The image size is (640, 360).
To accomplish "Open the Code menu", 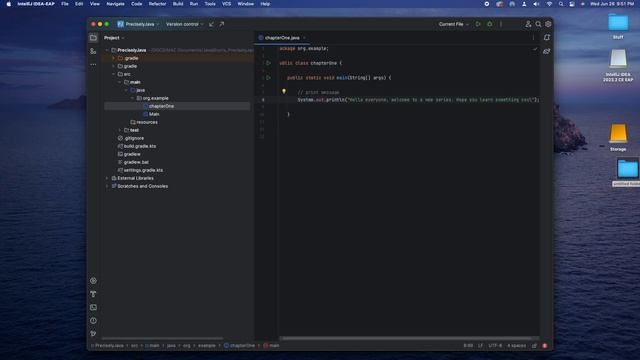I will (136, 4).
